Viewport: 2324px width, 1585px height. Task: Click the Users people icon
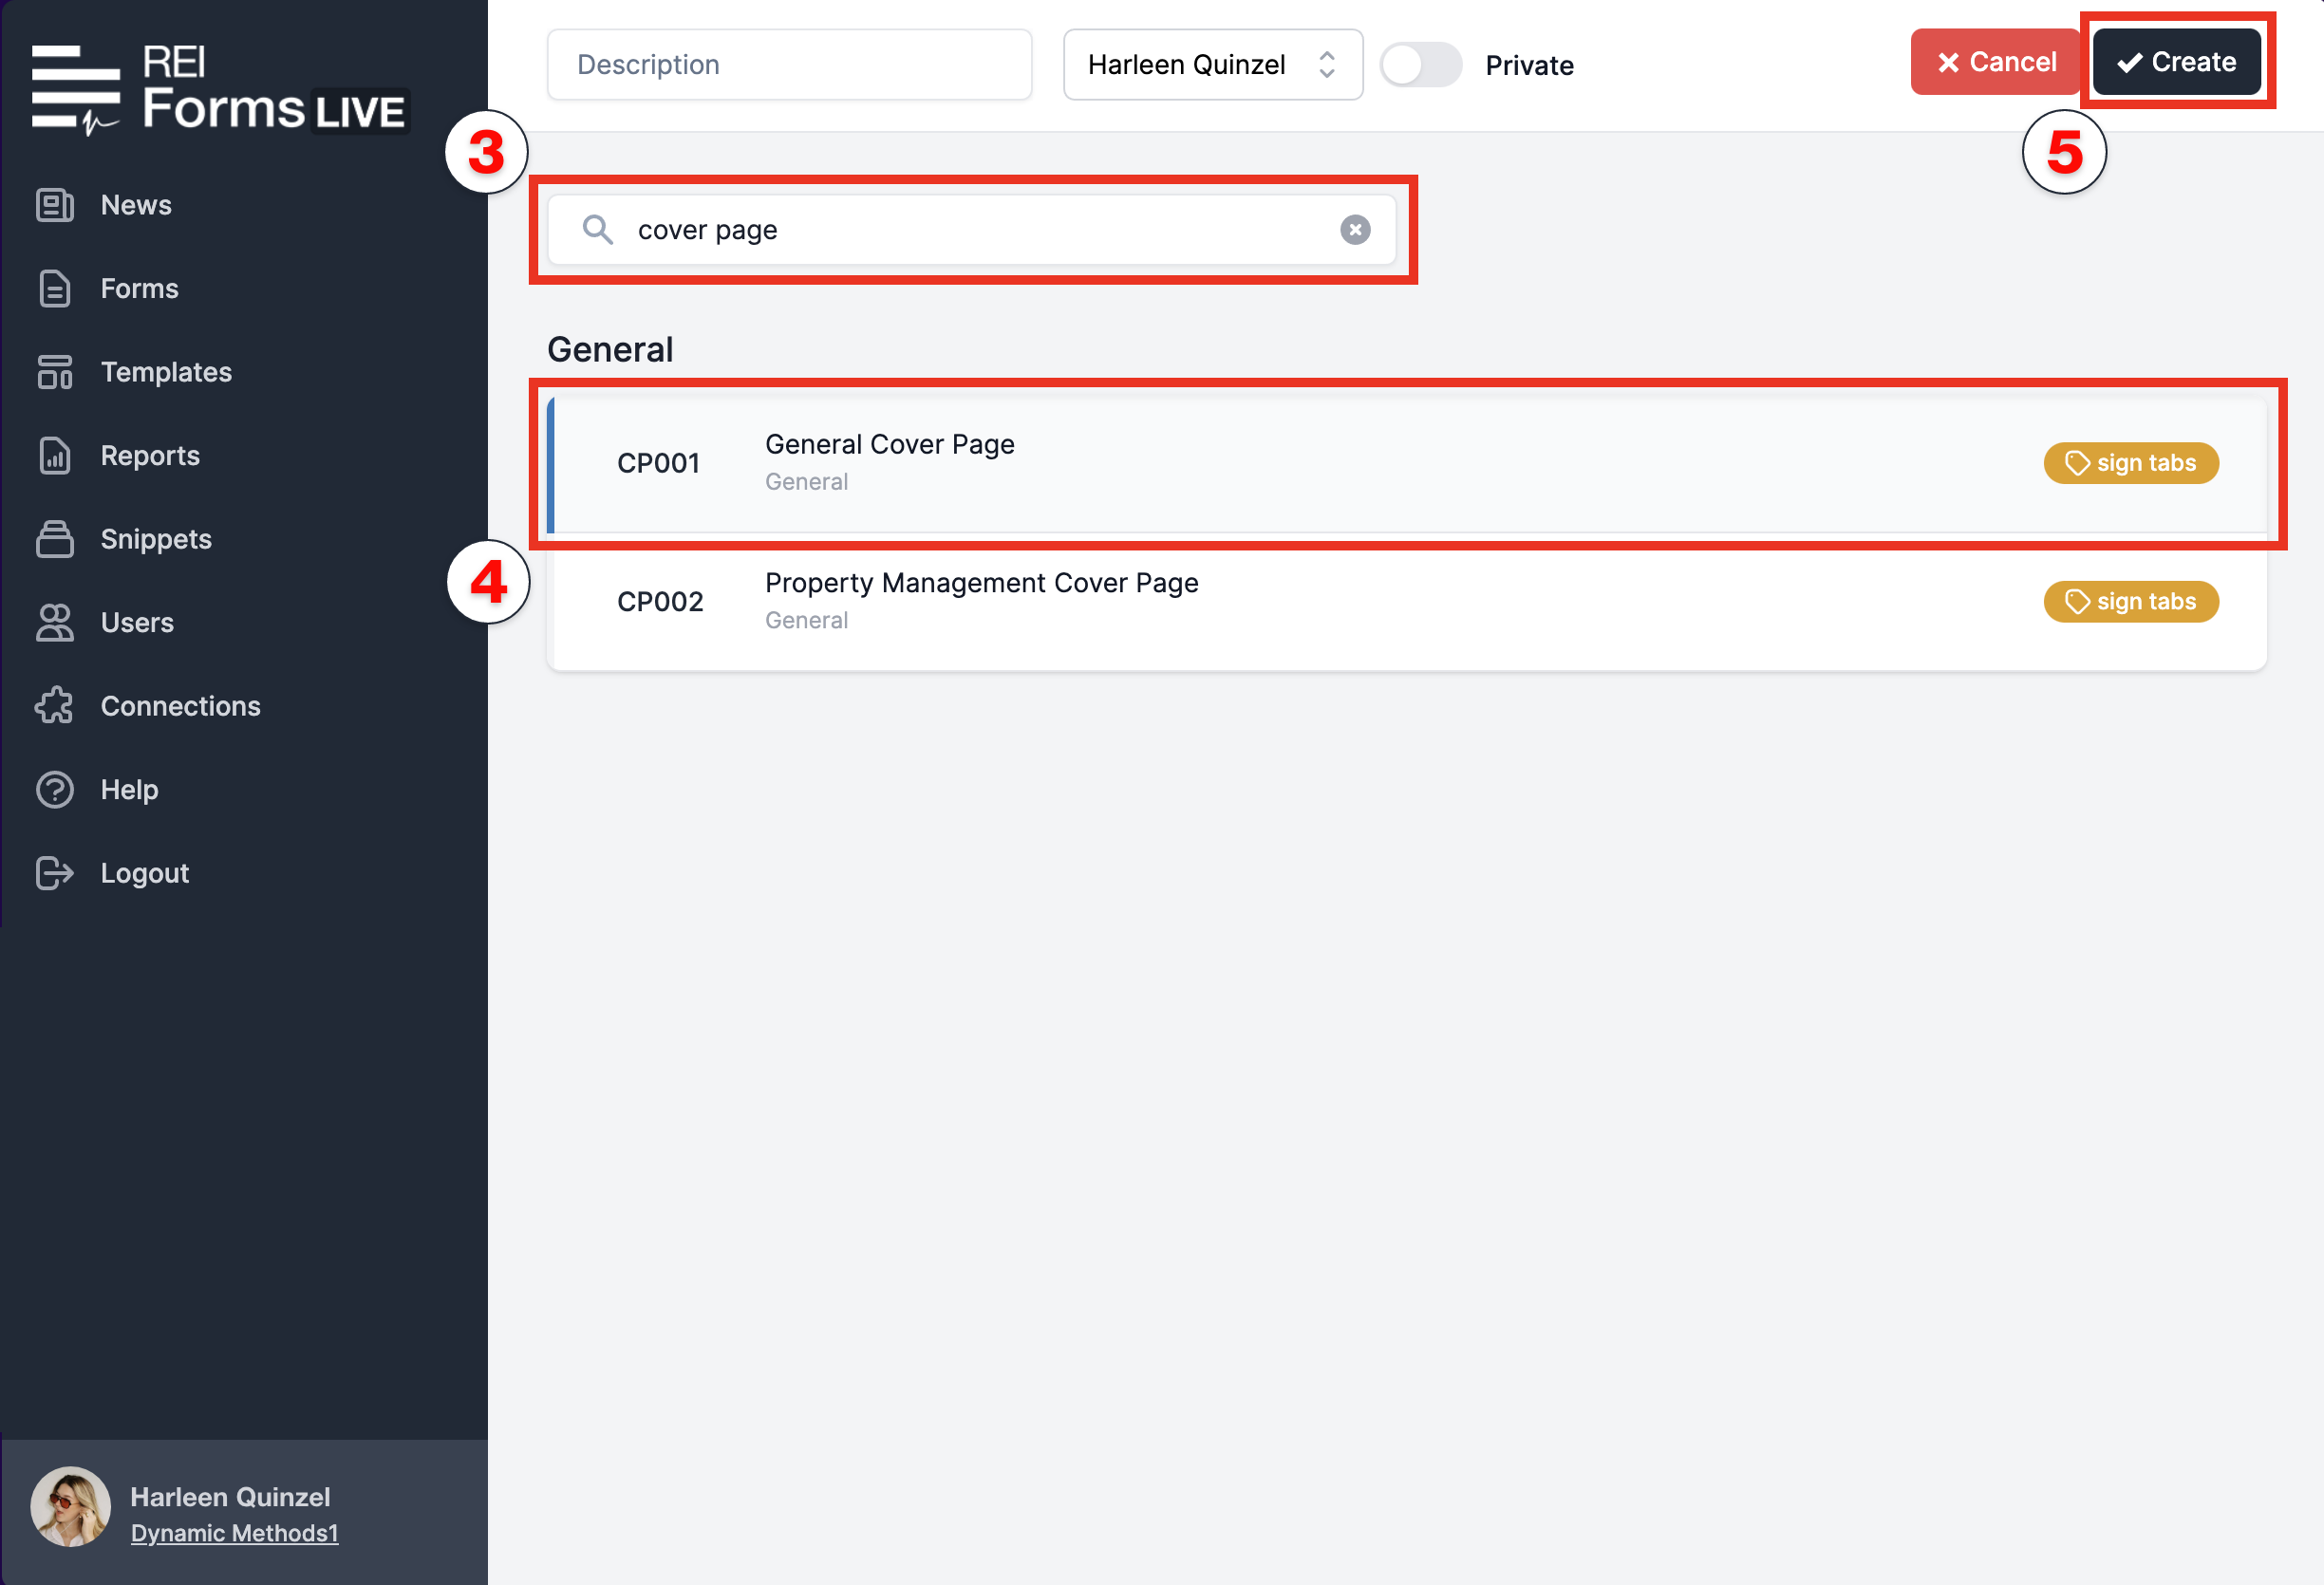55,623
